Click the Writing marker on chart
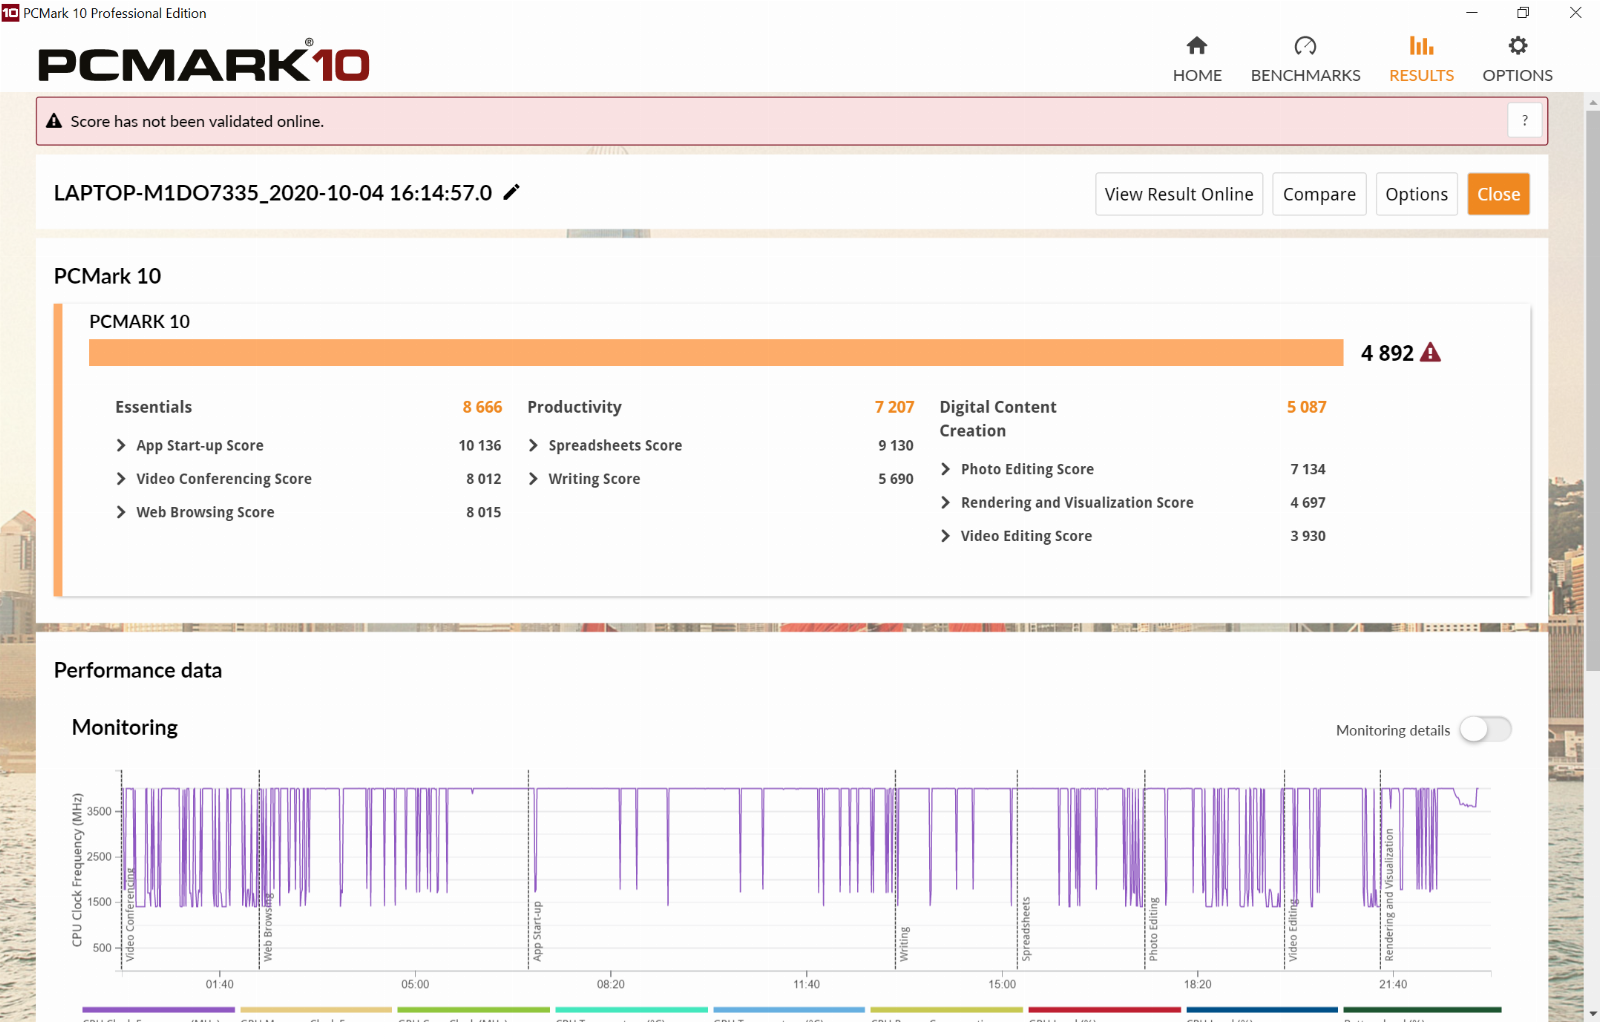 [x=904, y=943]
